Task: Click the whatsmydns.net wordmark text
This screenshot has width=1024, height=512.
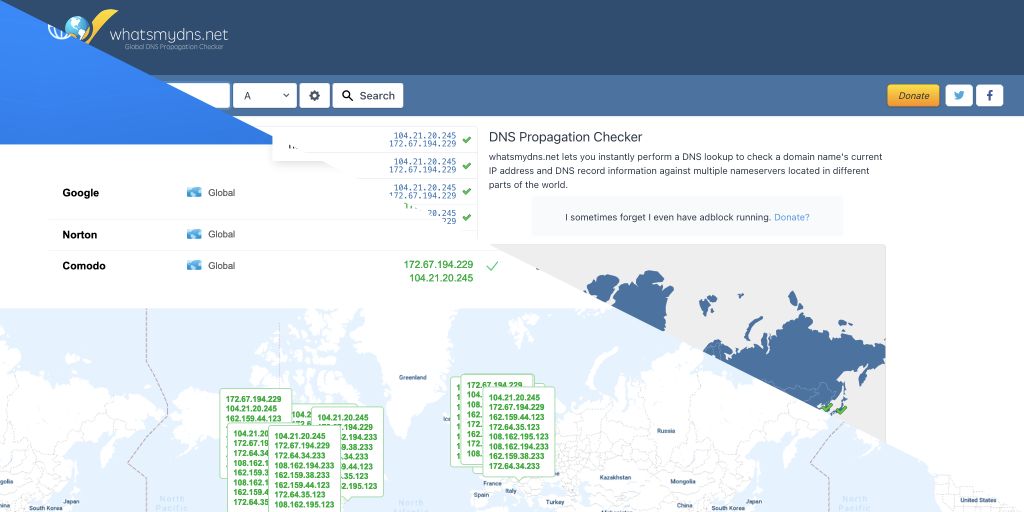Action: click(169, 34)
